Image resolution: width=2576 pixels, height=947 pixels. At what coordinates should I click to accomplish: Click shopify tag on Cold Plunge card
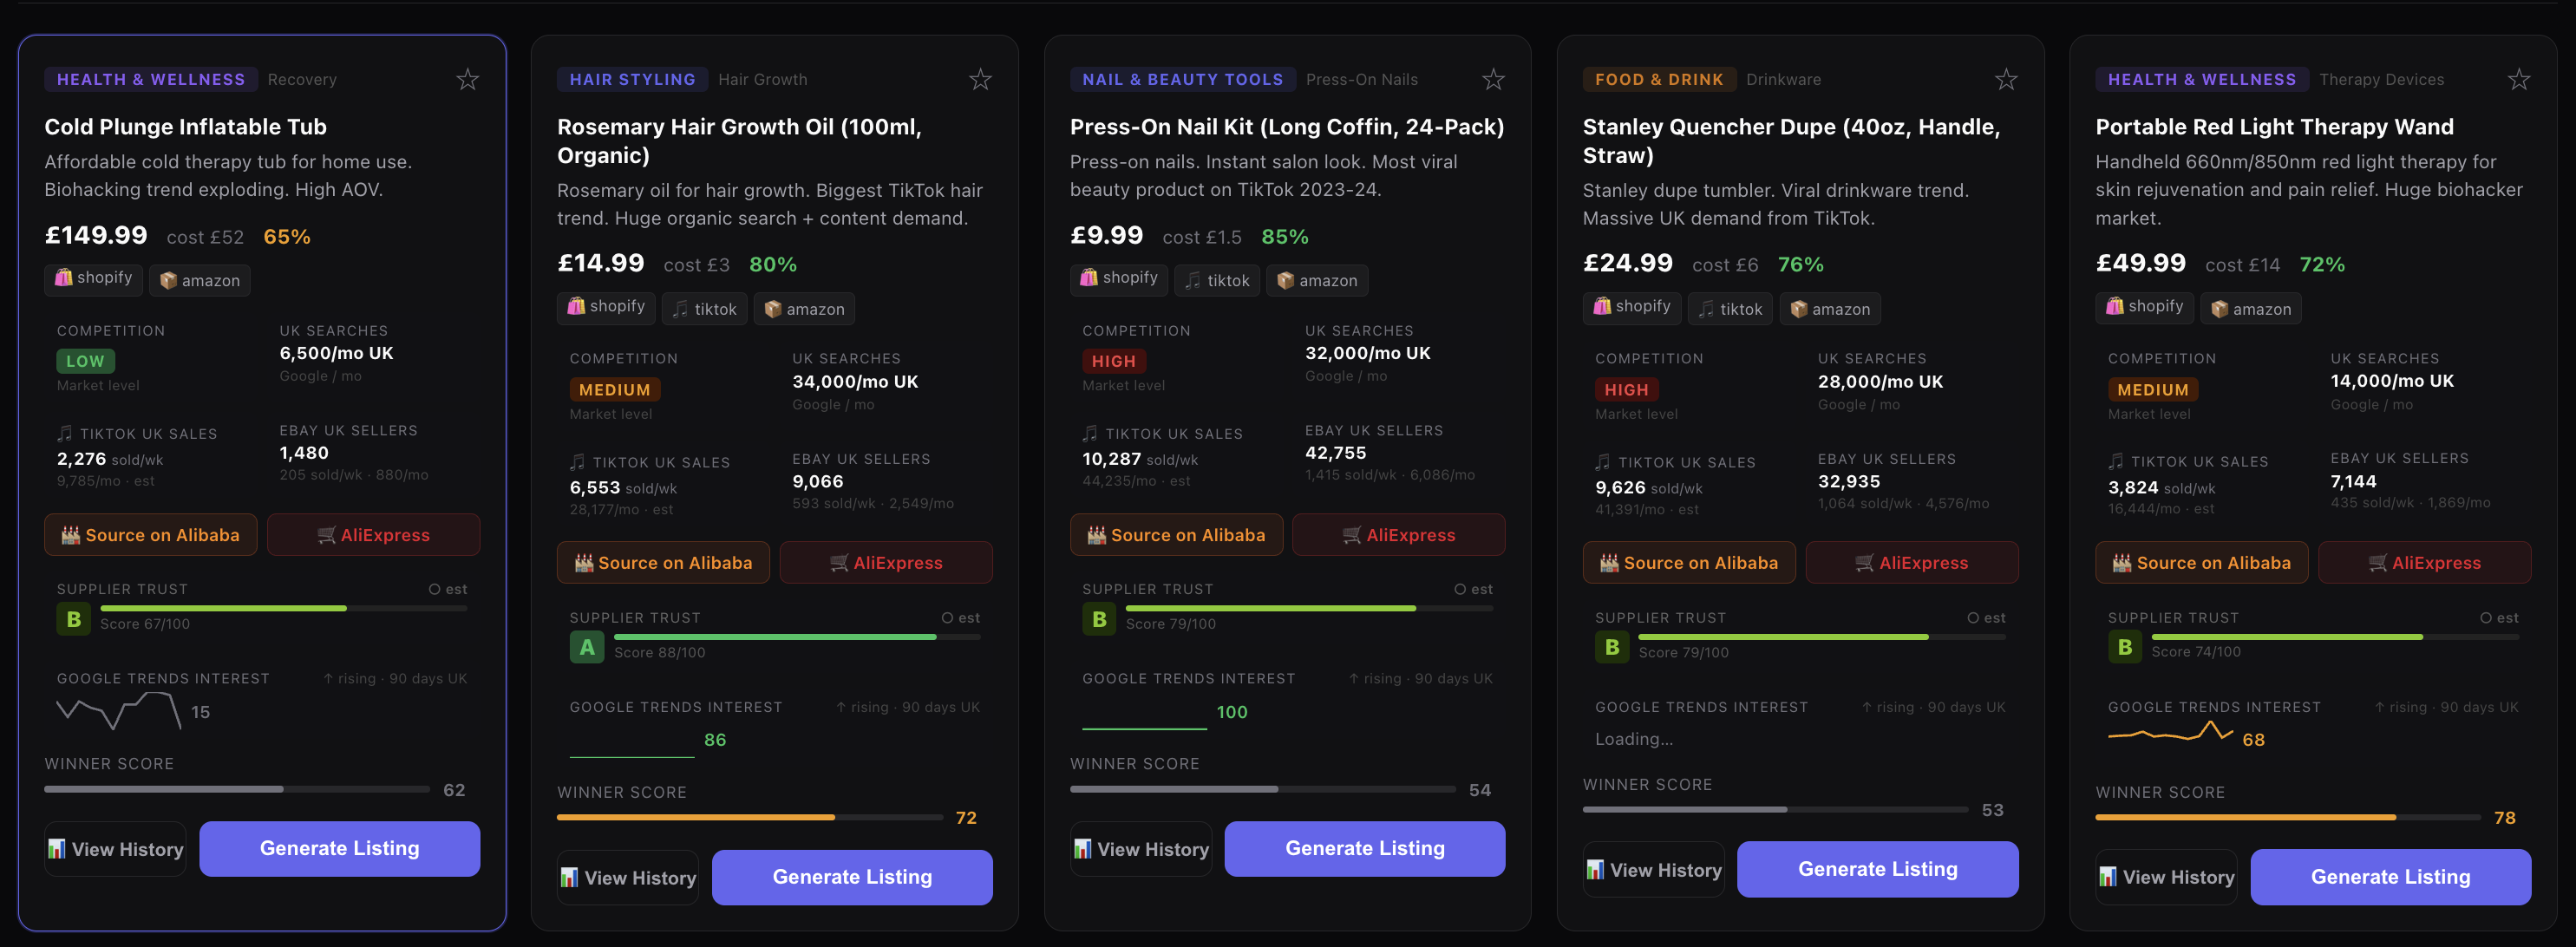pyautogui.click(x=94, y=279)
